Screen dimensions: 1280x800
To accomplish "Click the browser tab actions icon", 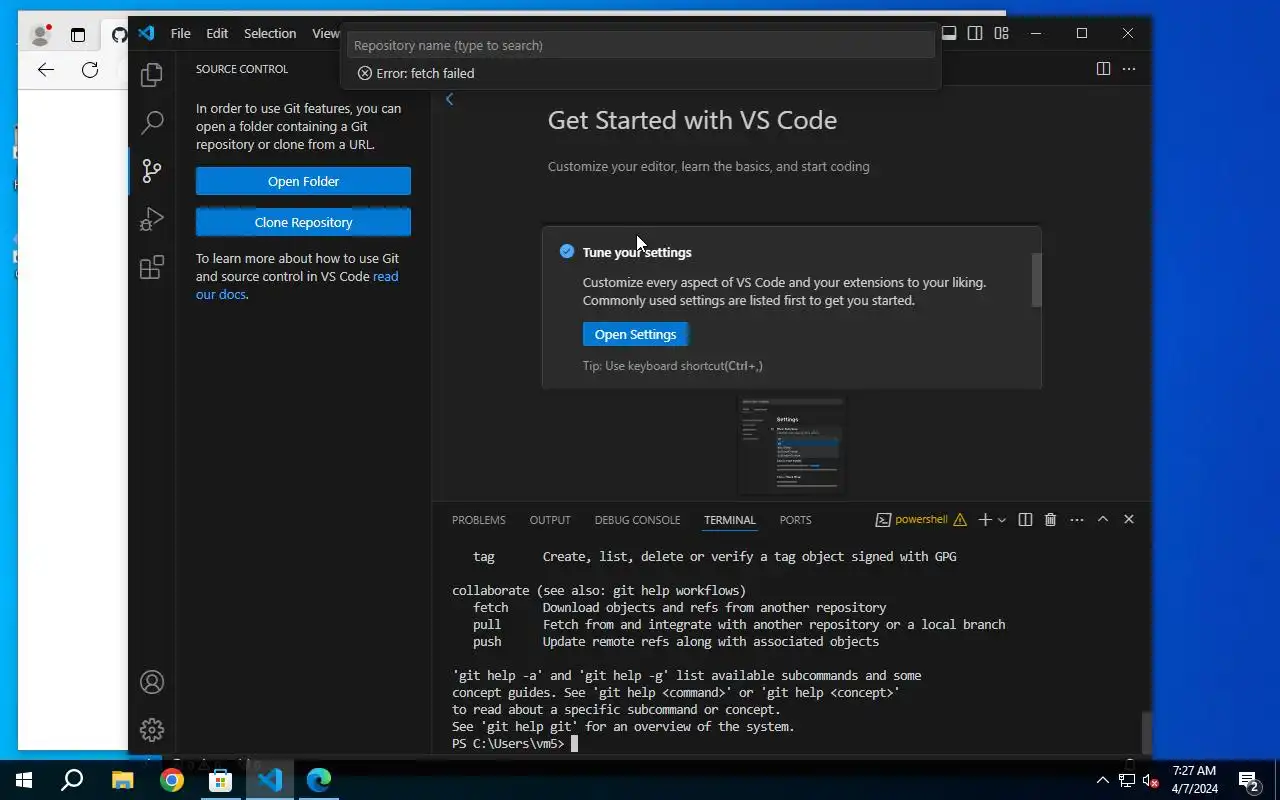I will (x=78, y=35).
